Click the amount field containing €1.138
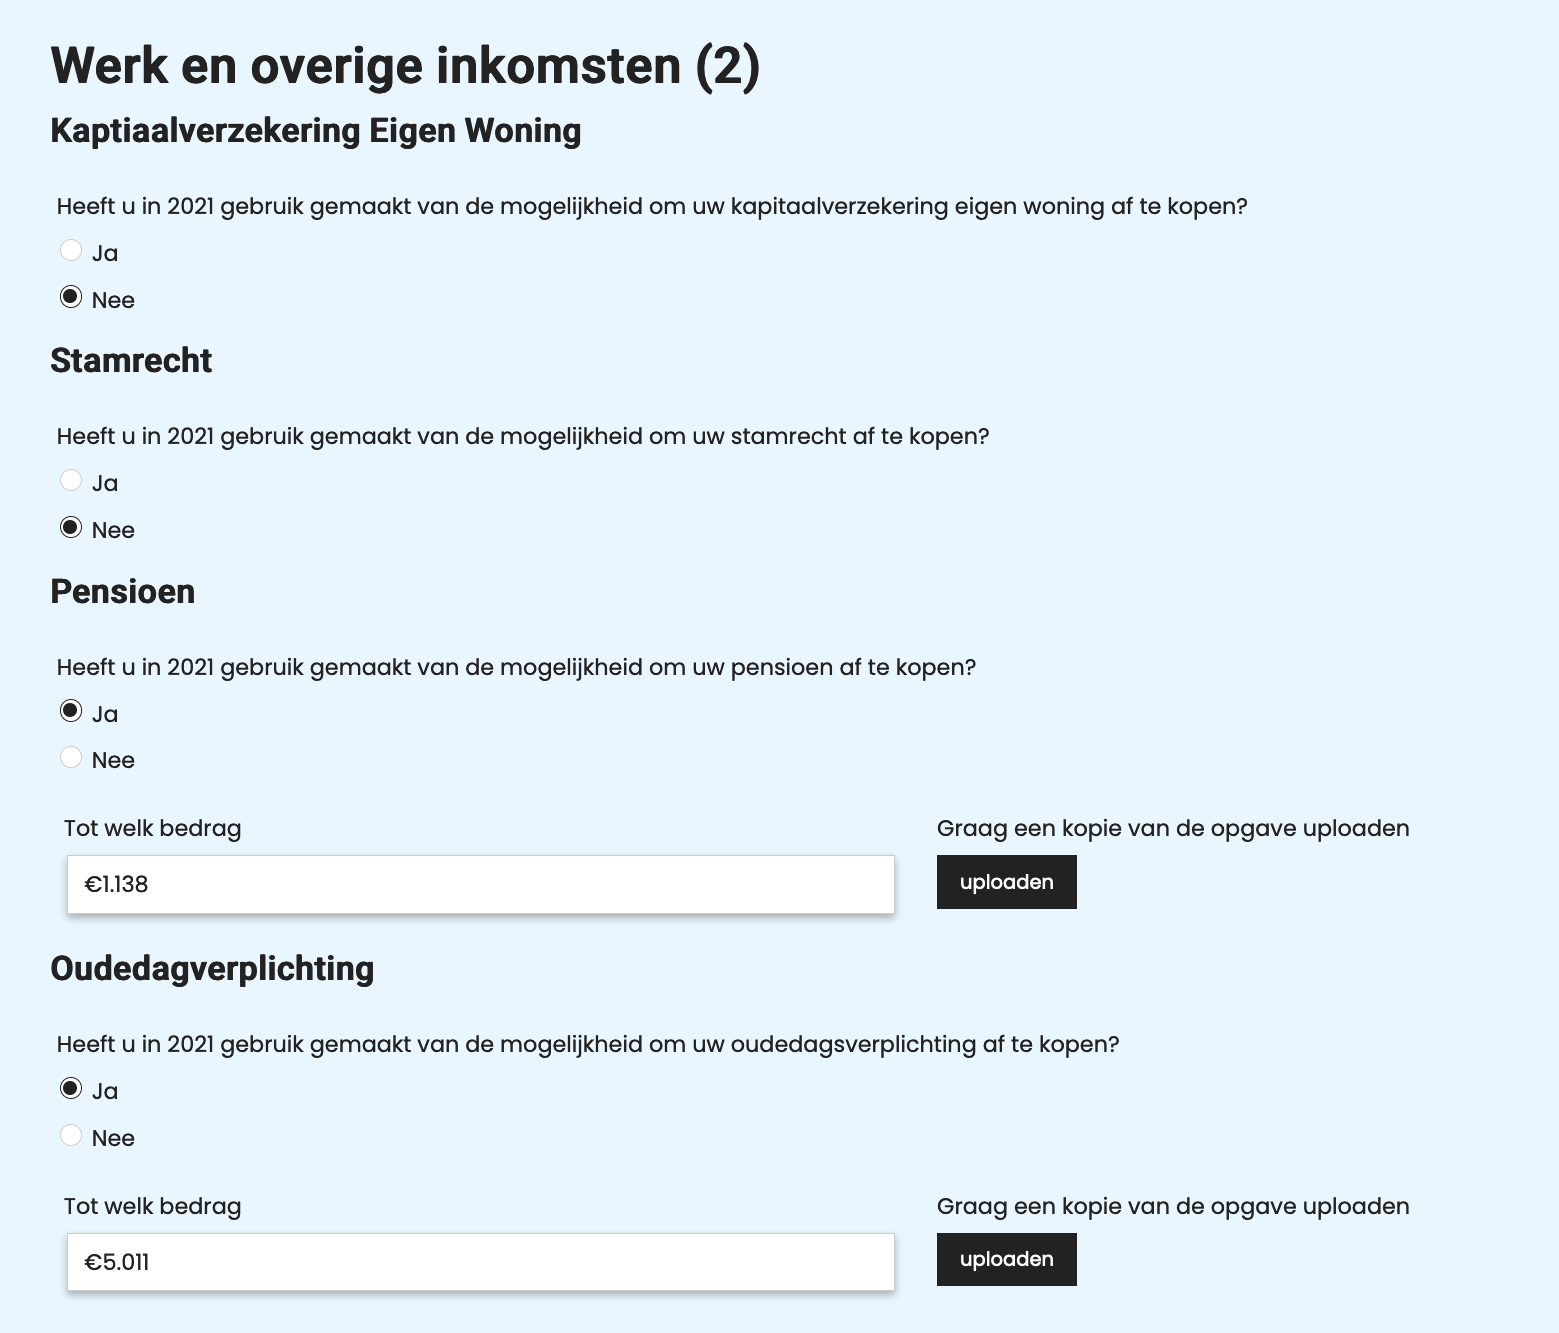 point(479,884)
